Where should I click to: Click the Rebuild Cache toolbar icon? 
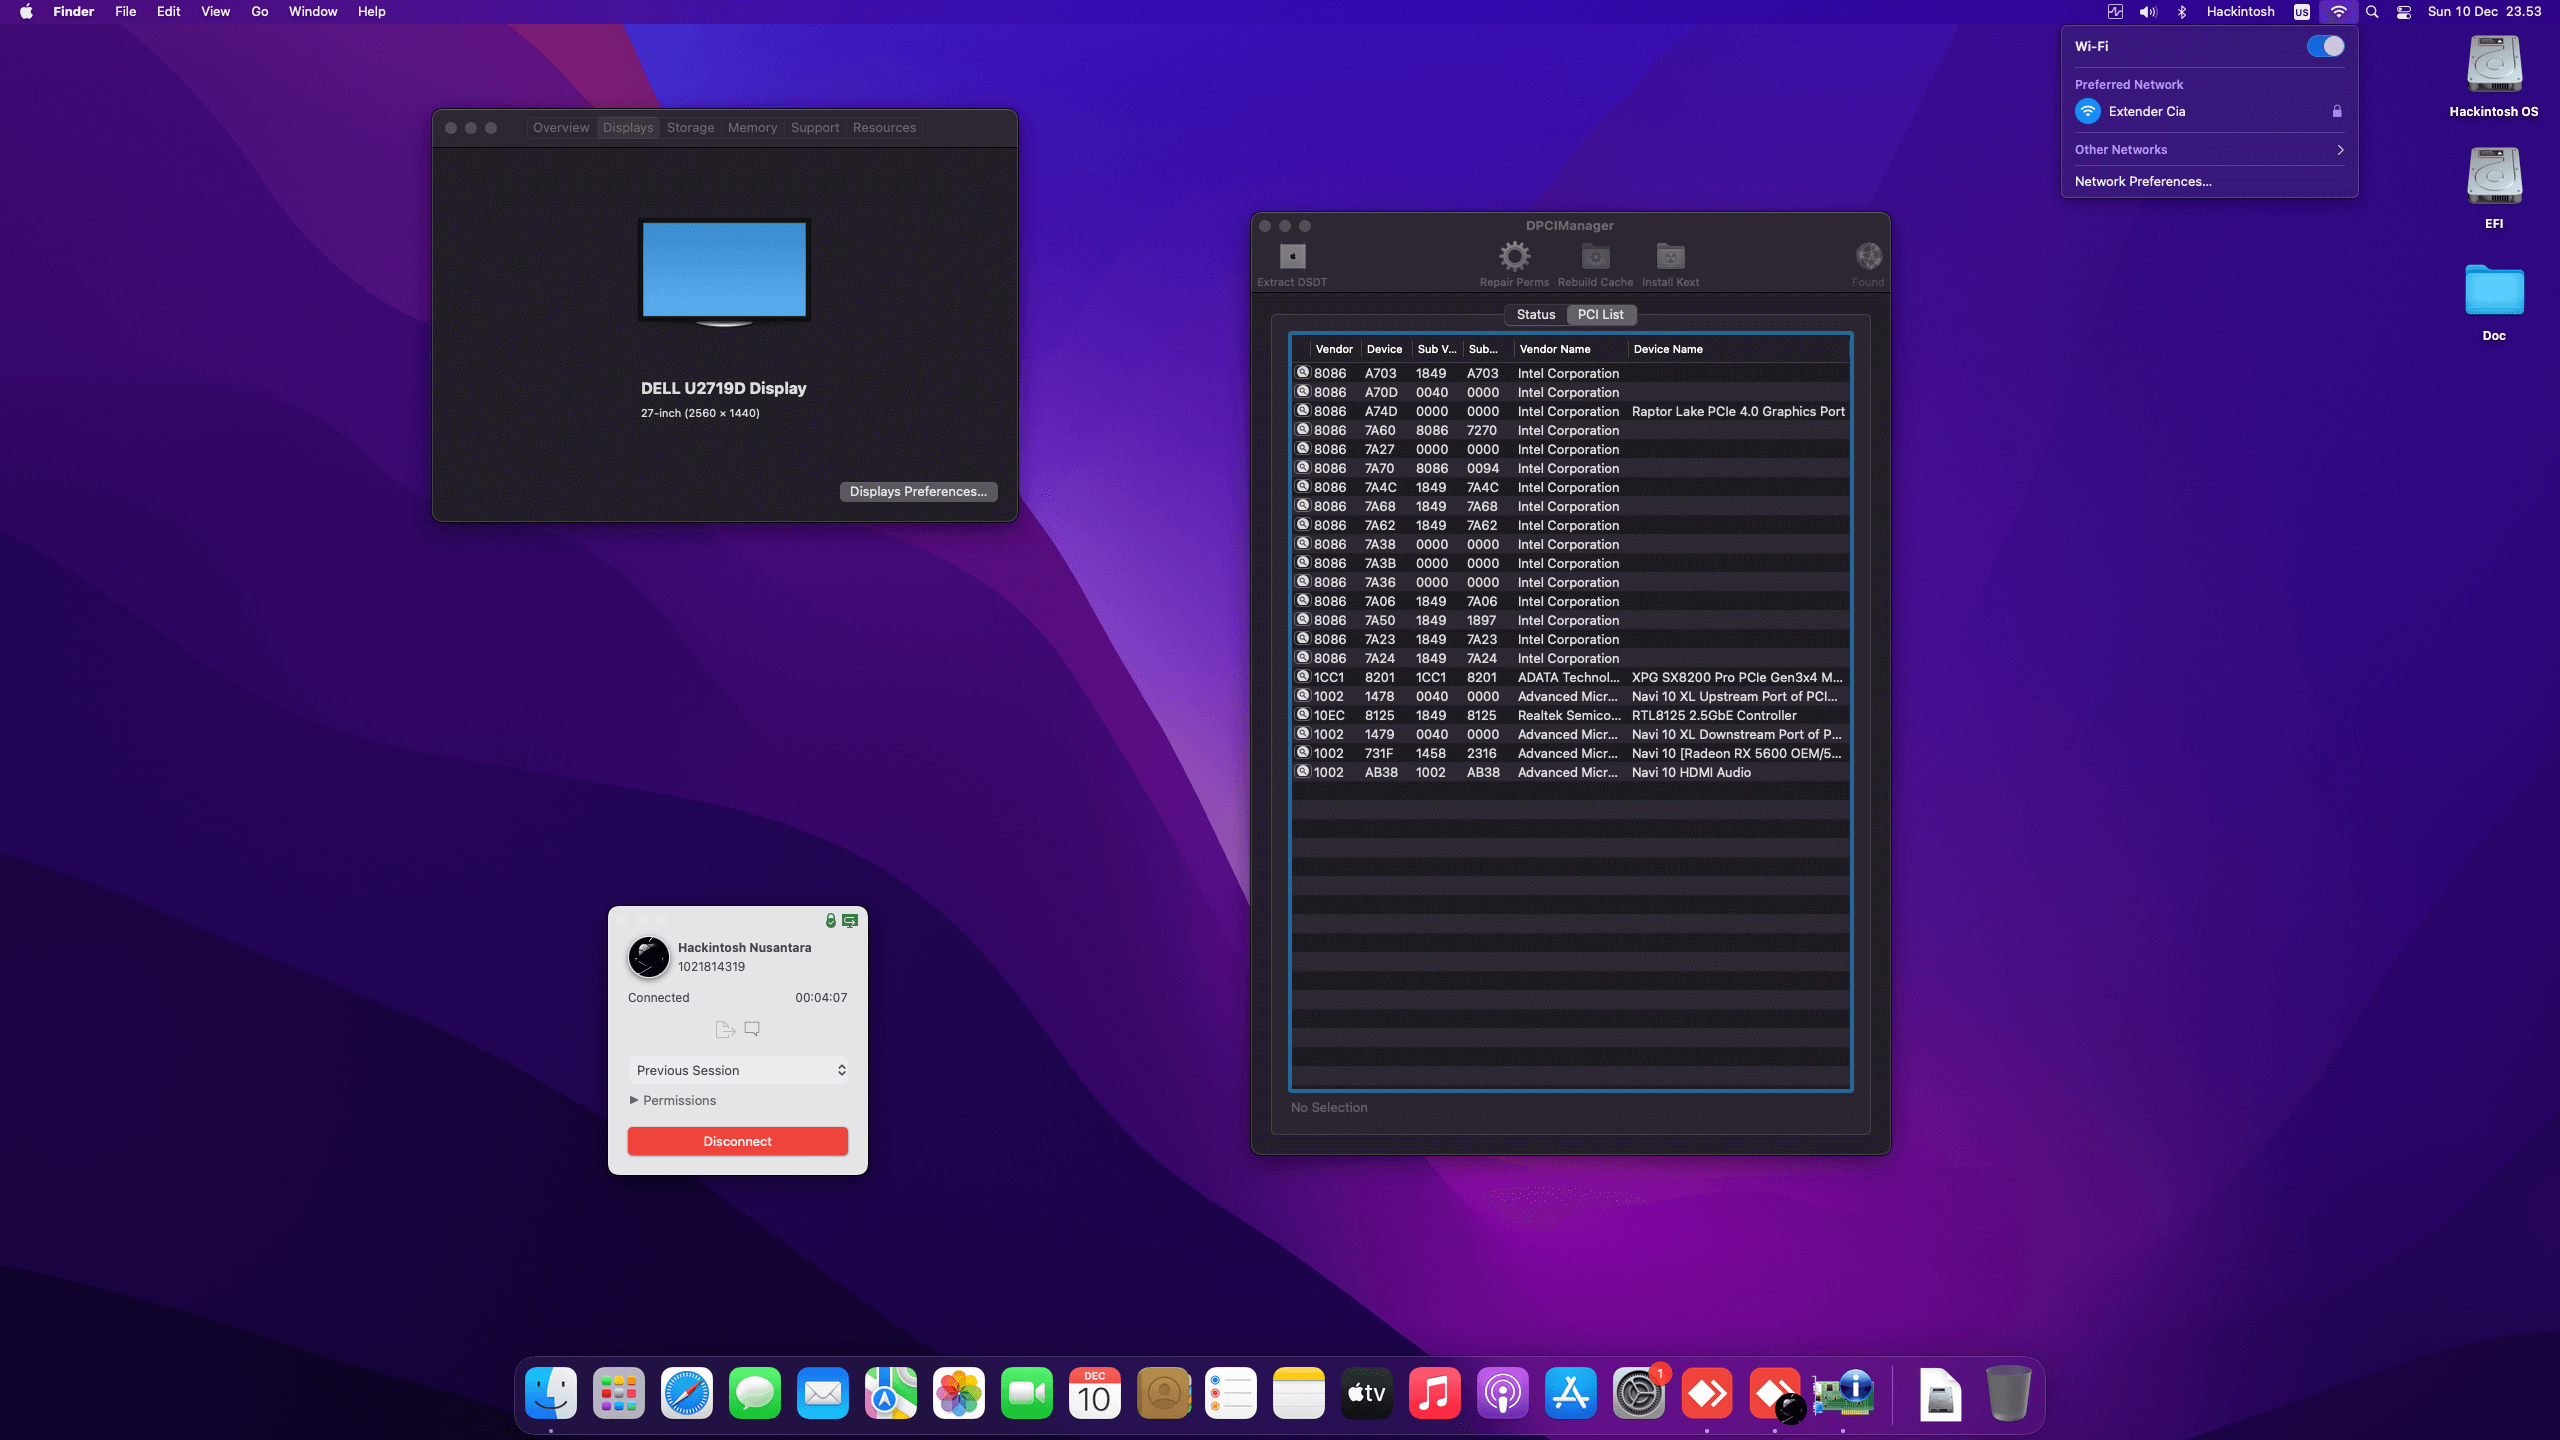[1595, 257]
